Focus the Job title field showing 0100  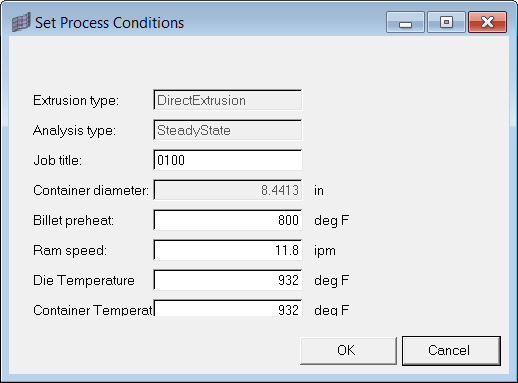click(228, 160)
